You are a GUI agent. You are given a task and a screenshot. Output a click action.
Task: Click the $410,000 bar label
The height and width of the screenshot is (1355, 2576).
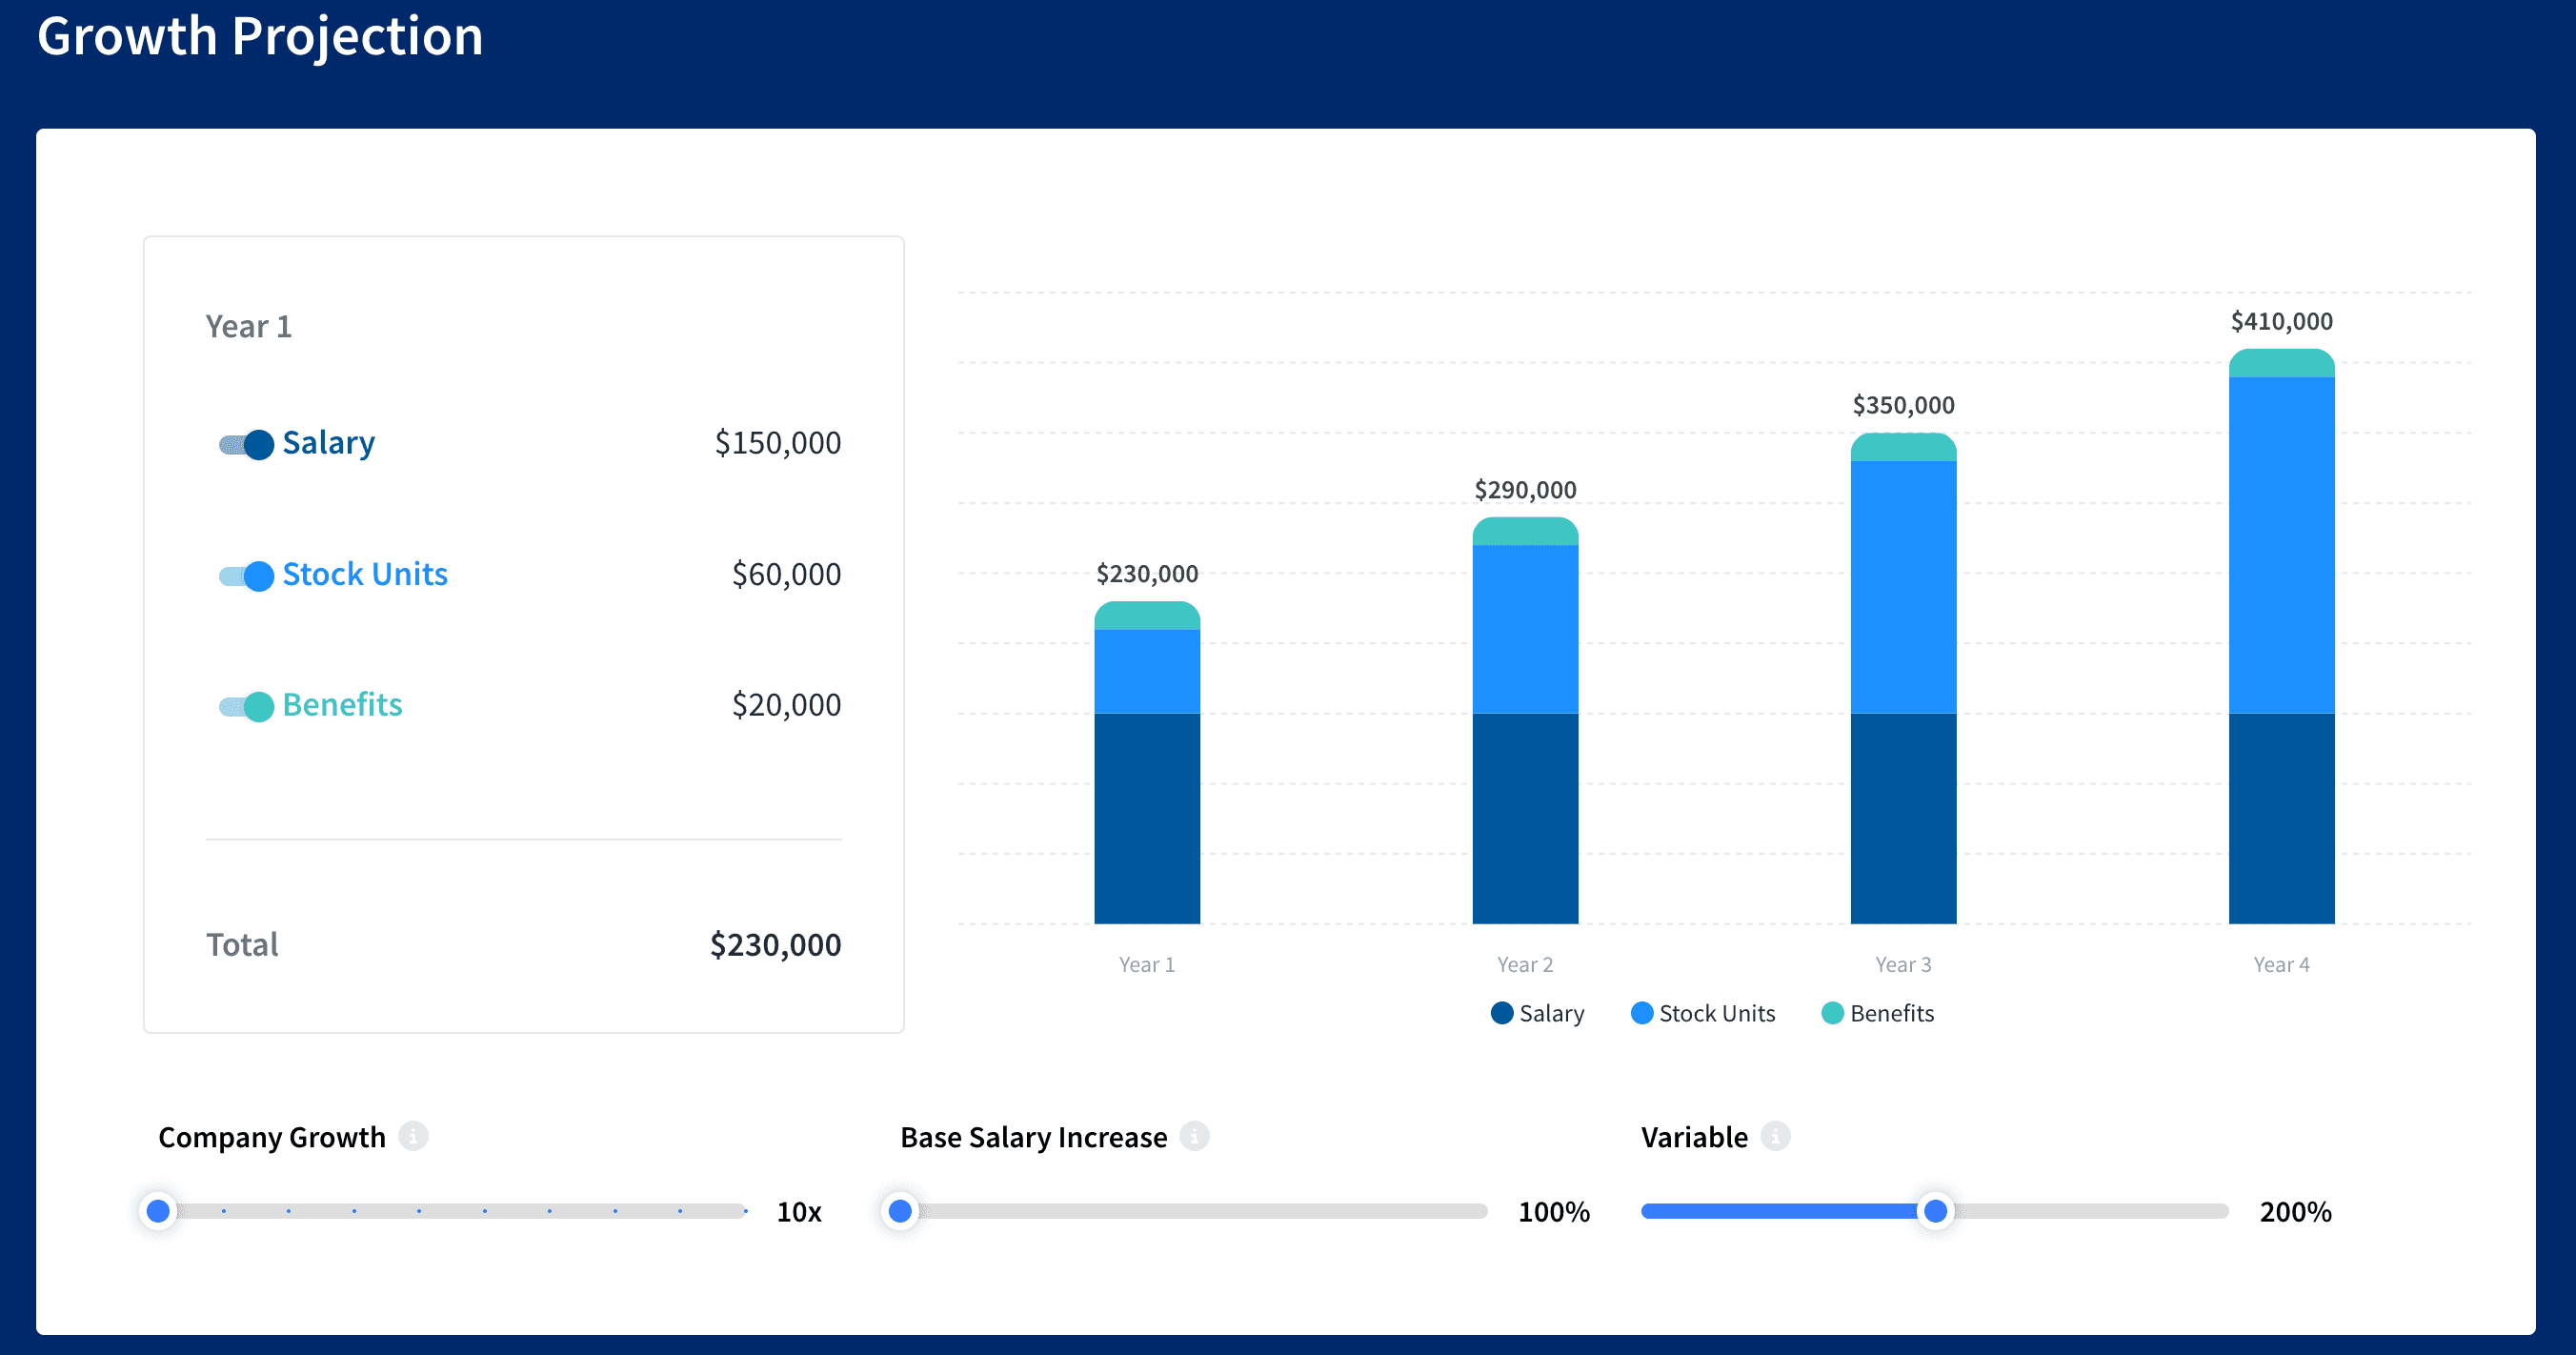click(x=2281, y=321)
